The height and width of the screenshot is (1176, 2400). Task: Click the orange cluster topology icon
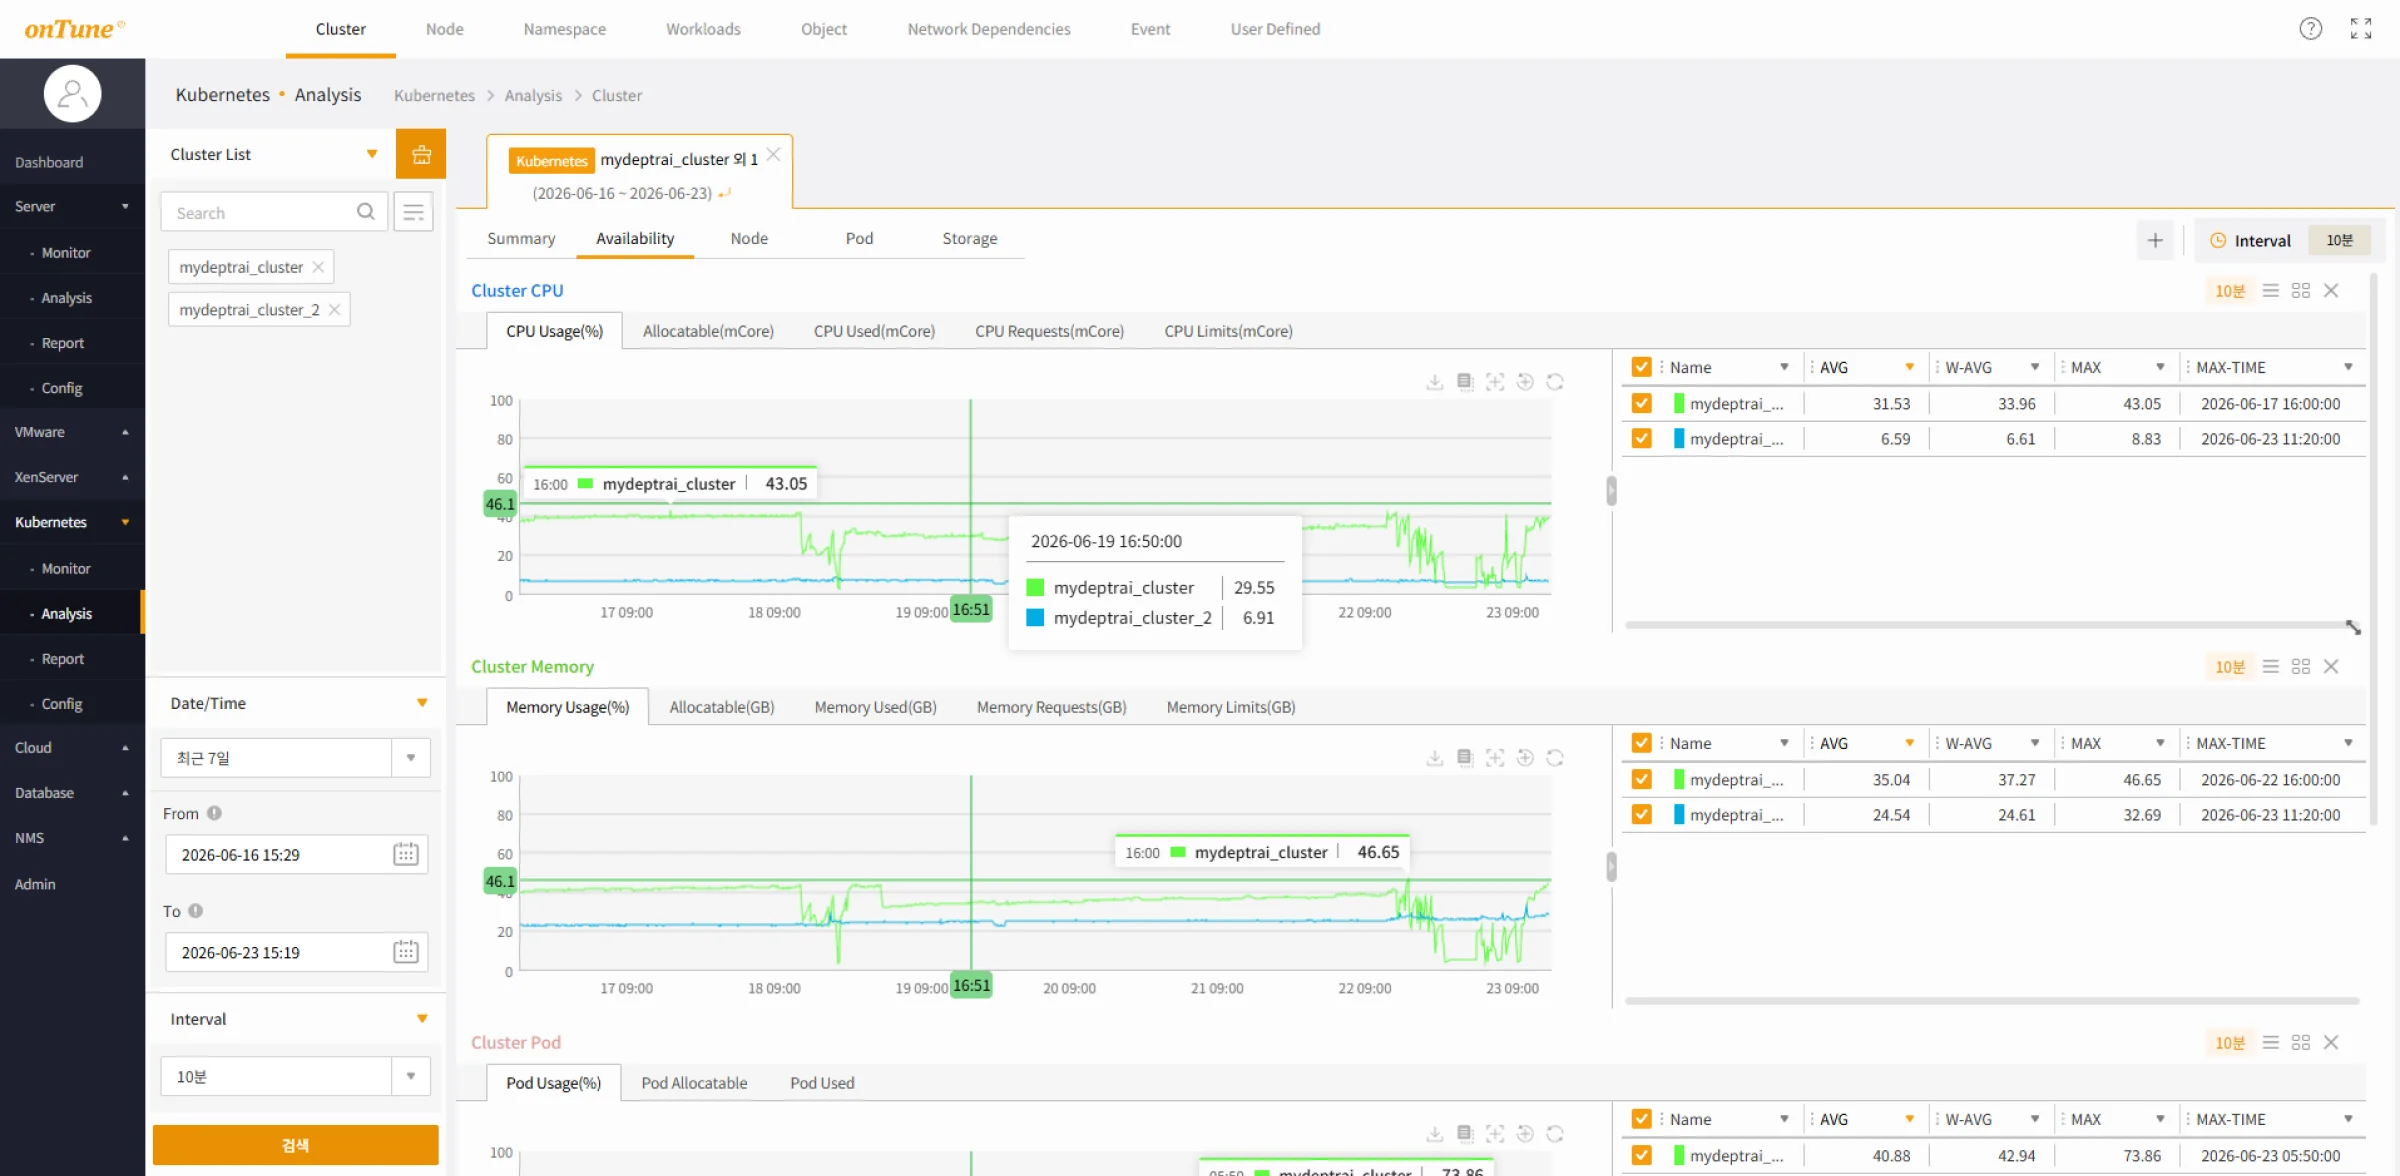point(421,154)
